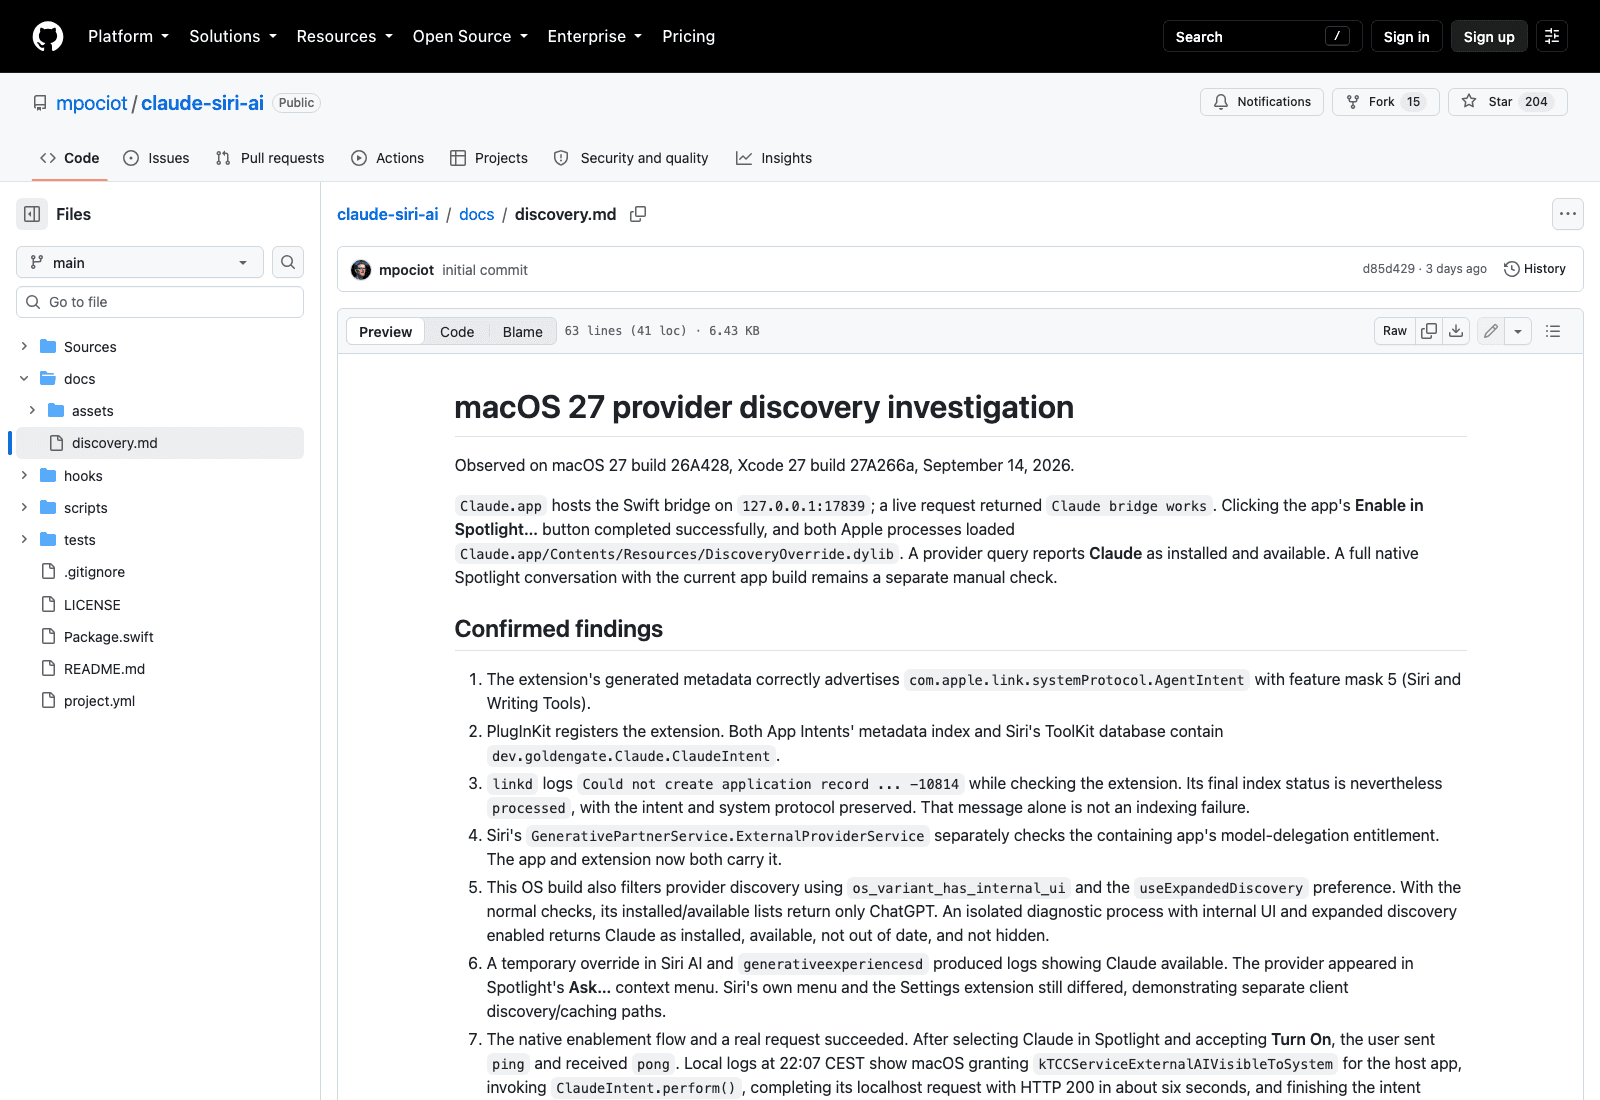The image size is (1600, 1100).
Task: Open Package.swift in the file tree
Action: point(109,637)
